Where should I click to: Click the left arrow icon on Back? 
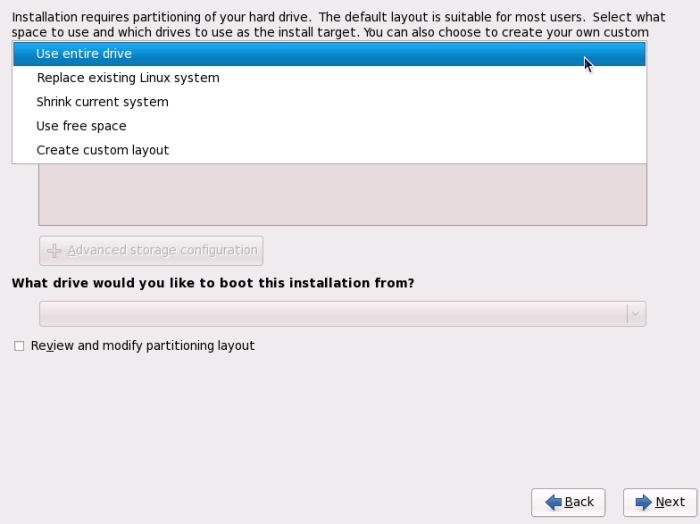[552, 502]
